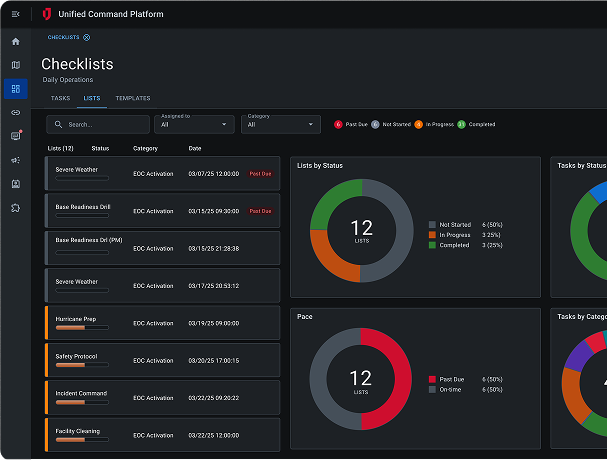607x461 pixels.
Task: Go to Home in the sidebar
Action: [15, 41]
